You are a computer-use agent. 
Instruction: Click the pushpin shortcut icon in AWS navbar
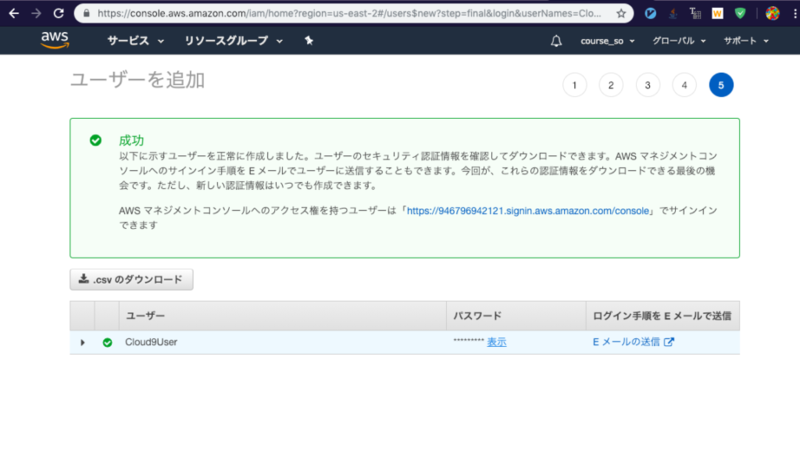(309, 41)
